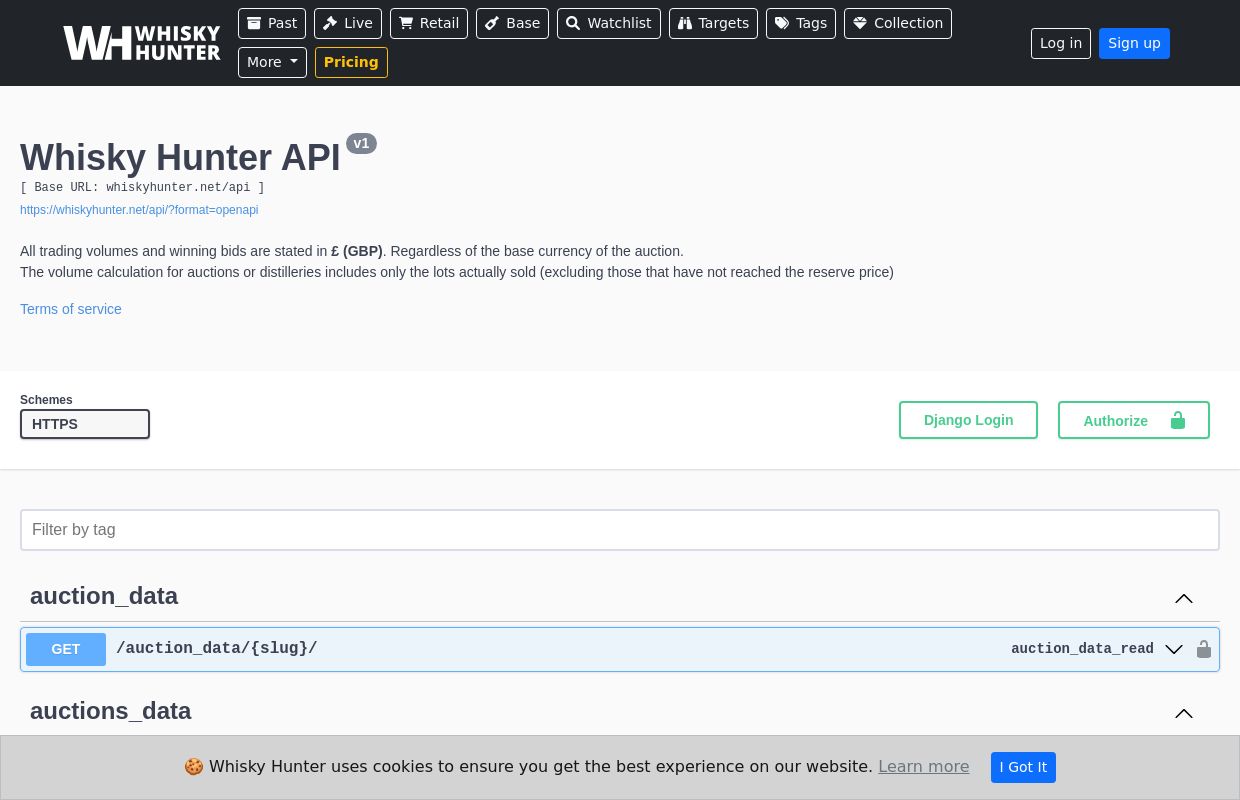Click the Sign up button
The width and height of the screenshot is (1240, 800).
1134,43
